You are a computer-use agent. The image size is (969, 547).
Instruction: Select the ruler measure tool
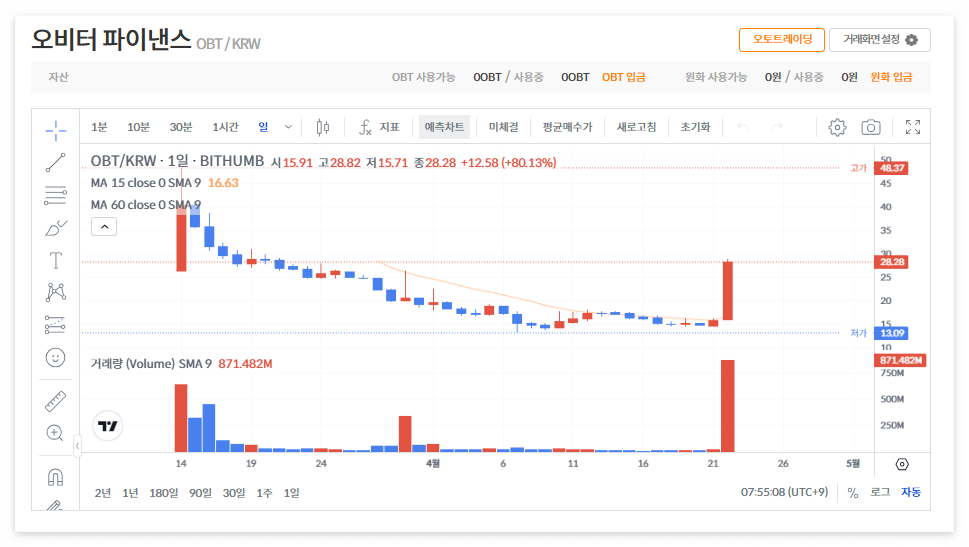click(x=56, y=401)
